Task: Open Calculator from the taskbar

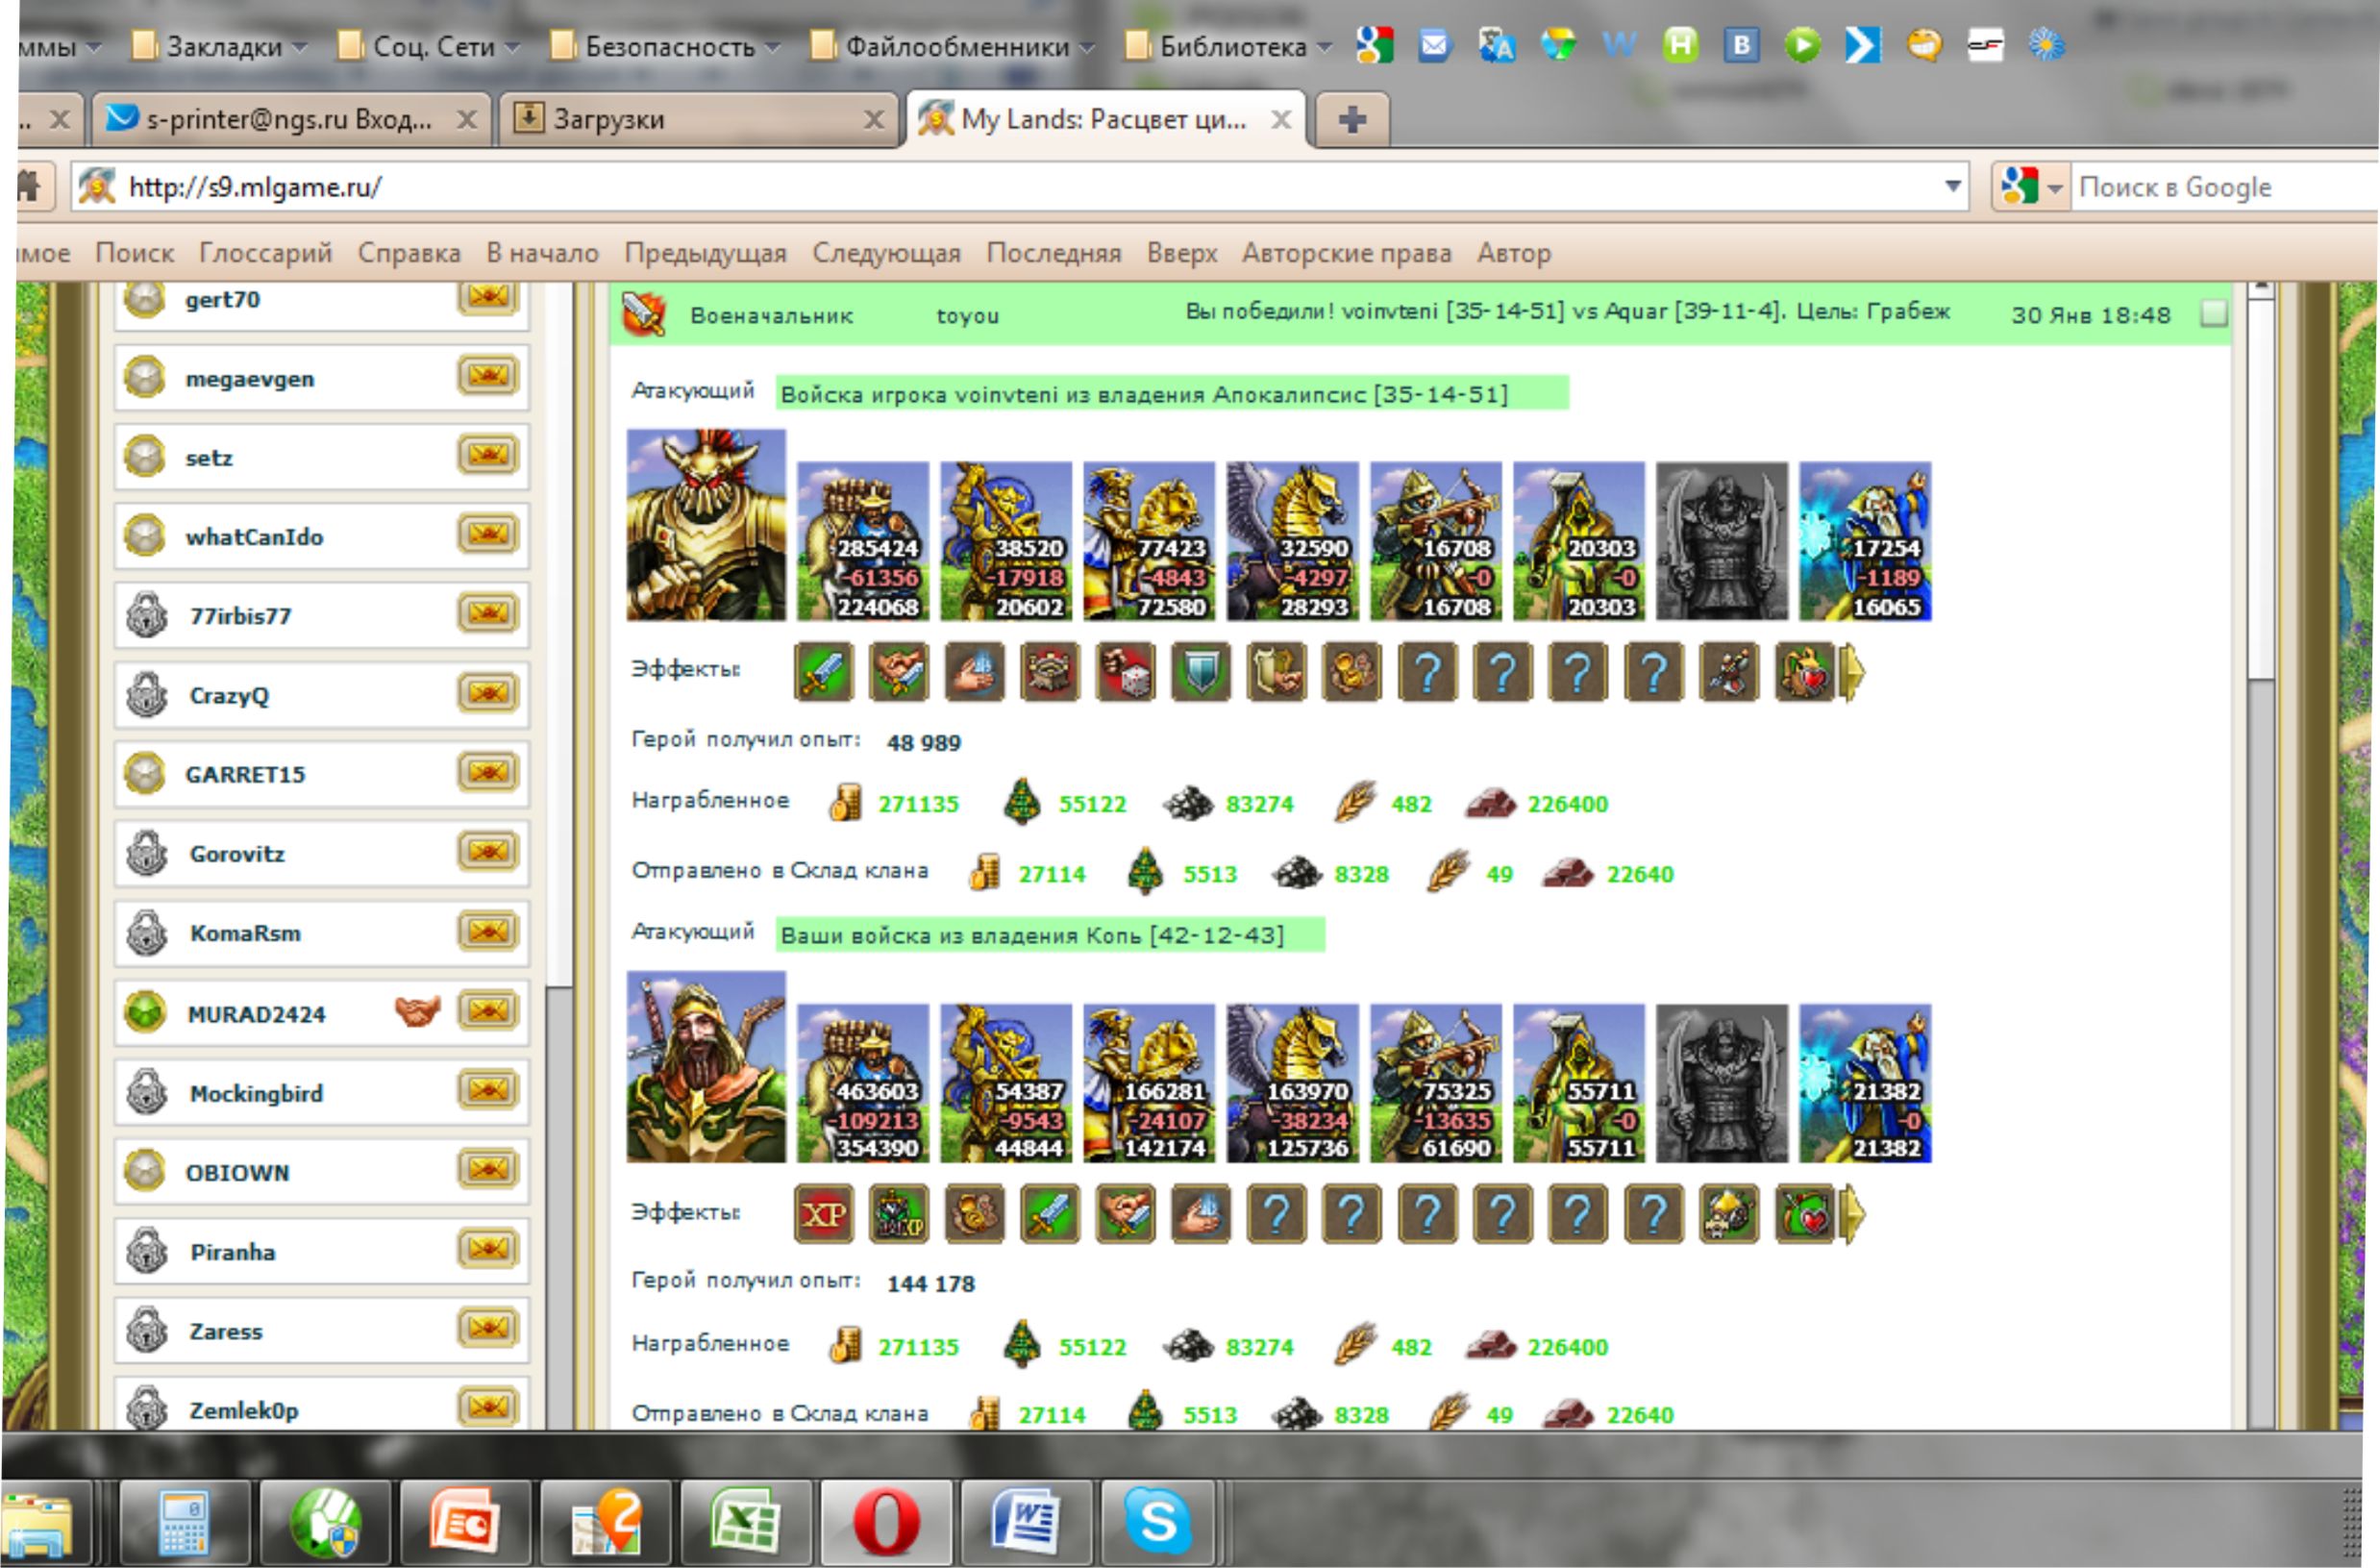Action: (184, 1522)
